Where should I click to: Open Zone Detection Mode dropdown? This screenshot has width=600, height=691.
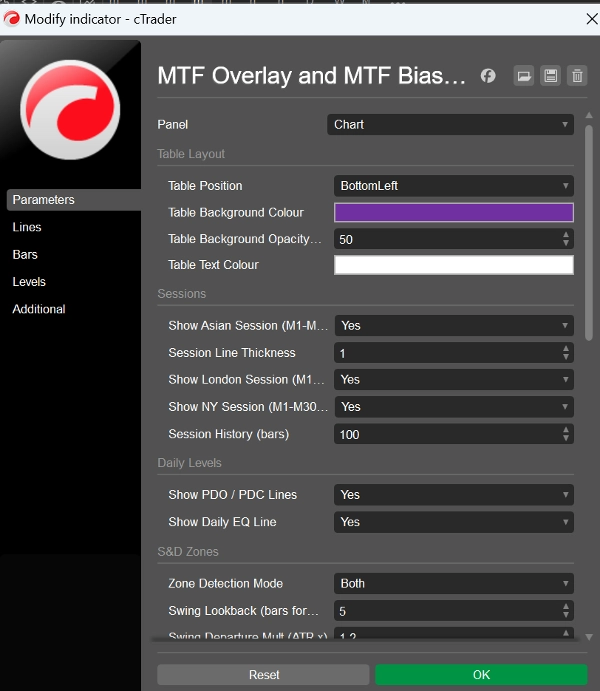click(454, 583)
